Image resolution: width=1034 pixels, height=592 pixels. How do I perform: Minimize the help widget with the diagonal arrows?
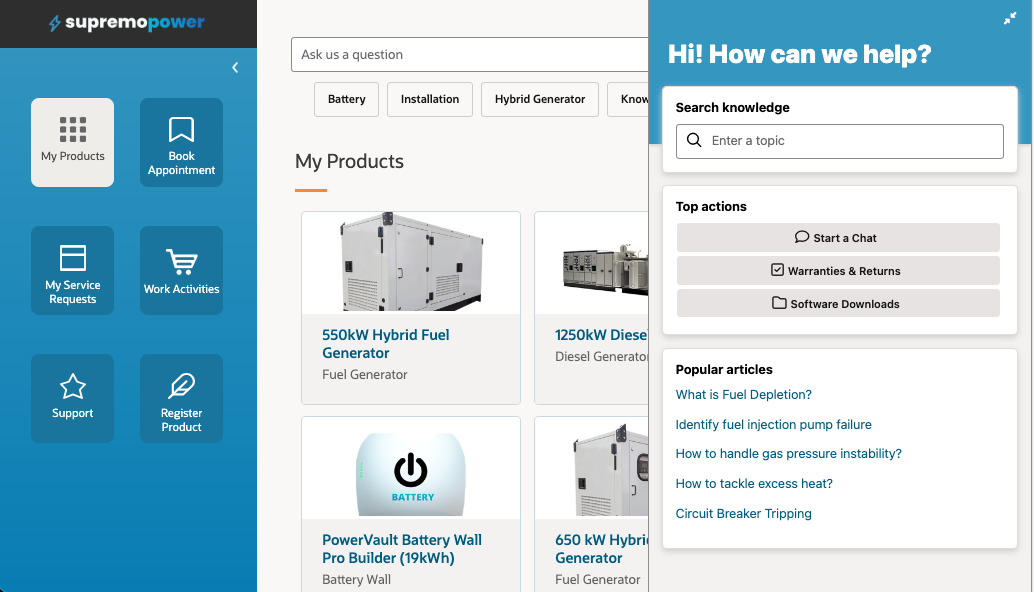(1009, 18)
